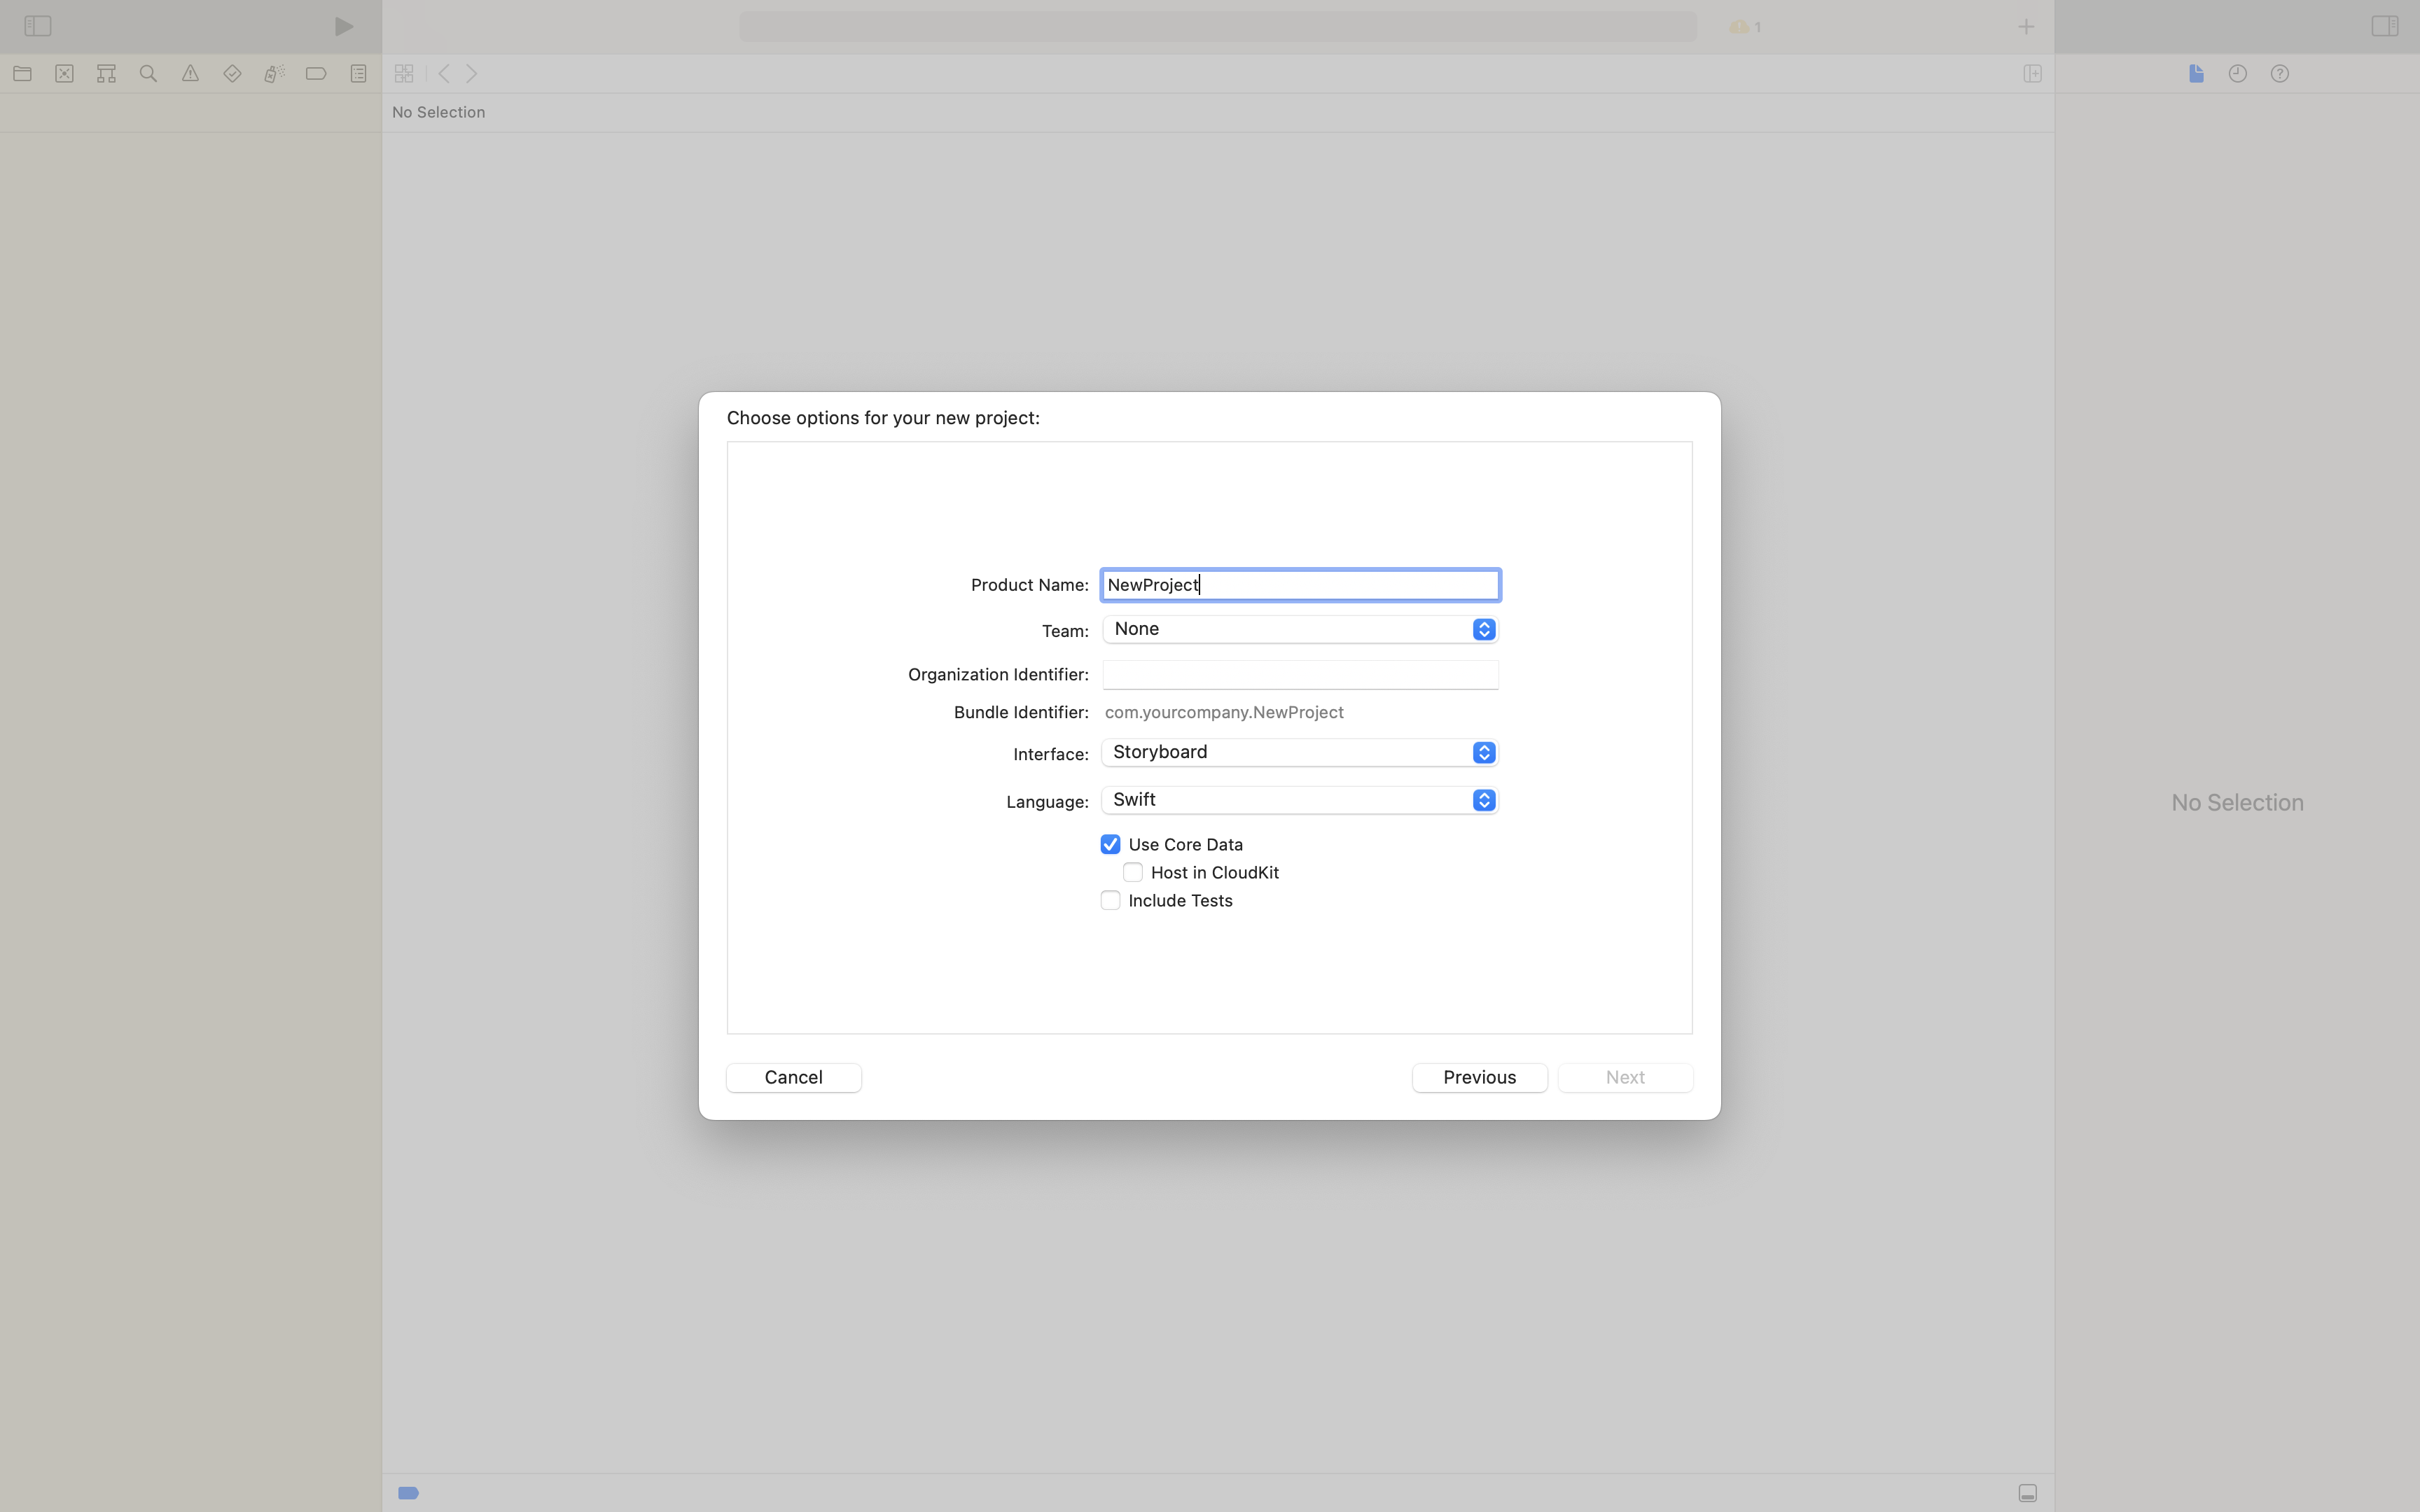The image size is (2420, 1512).
Task: Open the Issue navigator warning icon
Action: pos(190,74)
